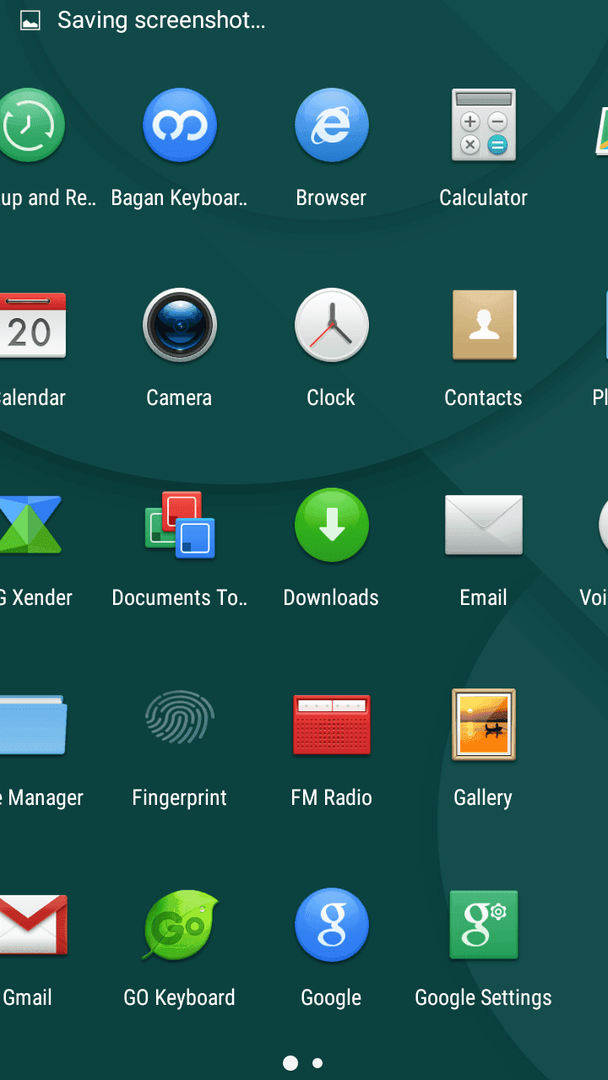Image resolution: width=608 pixels, height=1080 pixels.
Task: Tap the "Camera" label text
Action: coord(179,397)
